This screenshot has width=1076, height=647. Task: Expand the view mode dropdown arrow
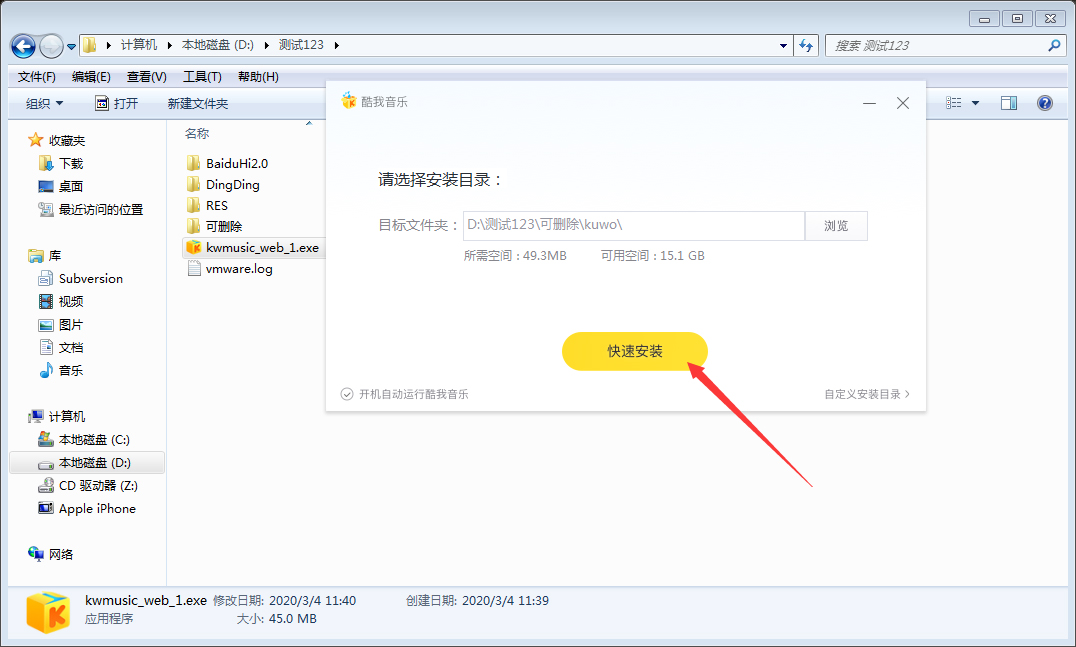coord(975,102)
